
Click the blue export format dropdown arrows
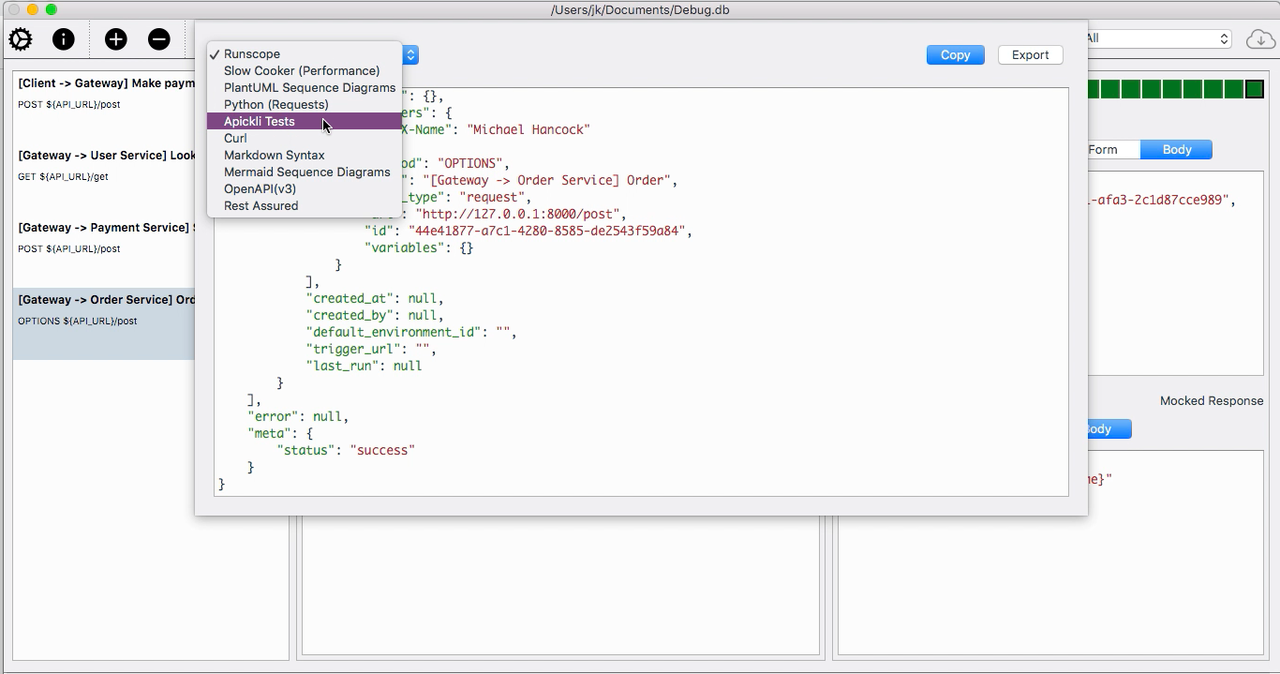pyautogui.click(x=411, y=55)
